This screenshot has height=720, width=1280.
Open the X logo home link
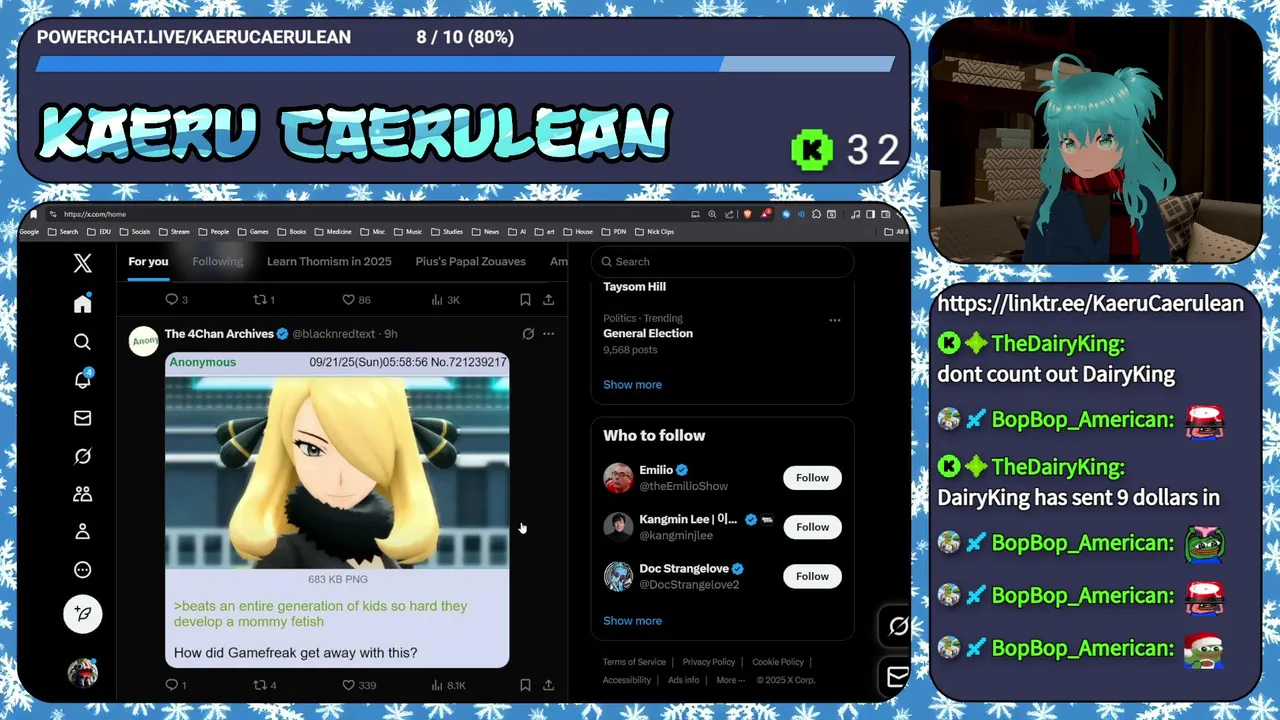point(83,263)
